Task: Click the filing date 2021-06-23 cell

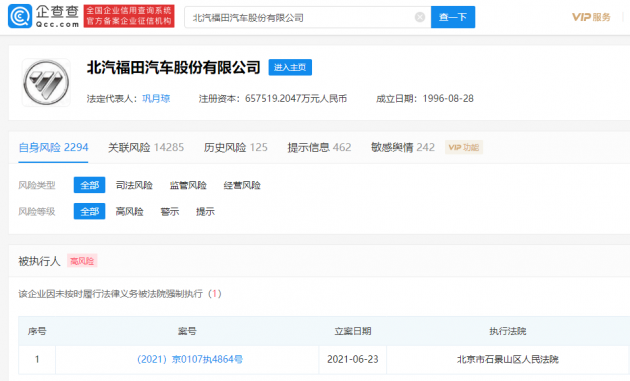Action: [x=353, y=359]
